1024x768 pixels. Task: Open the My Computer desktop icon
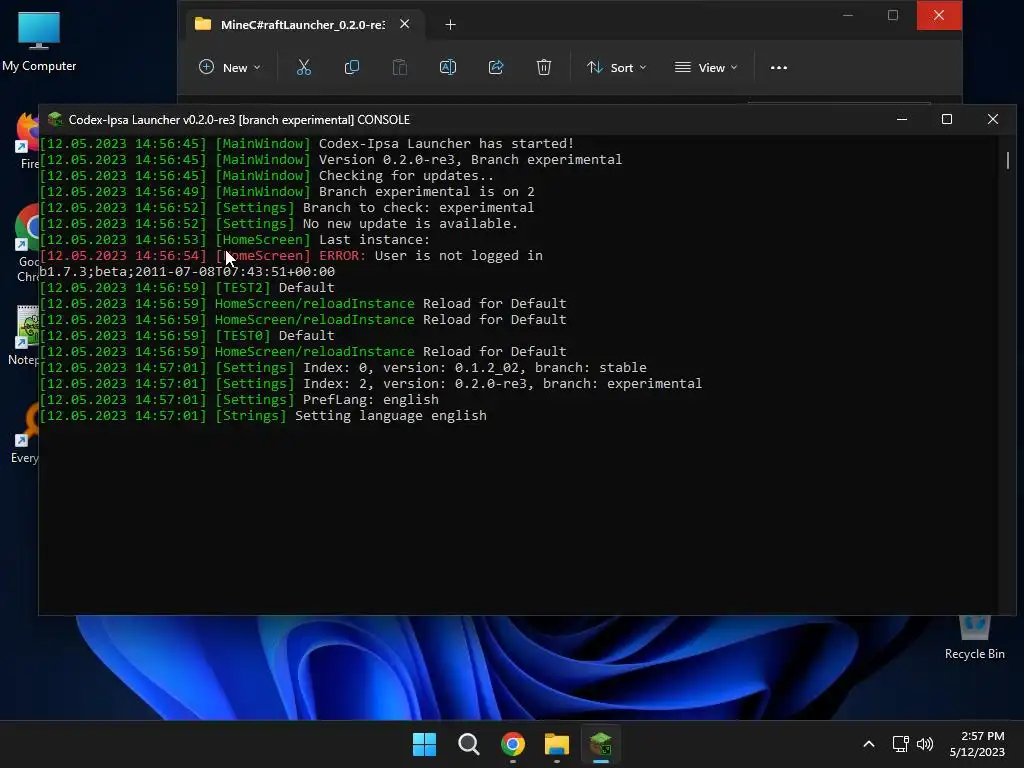pyautogui.click(x=39, y=41)
